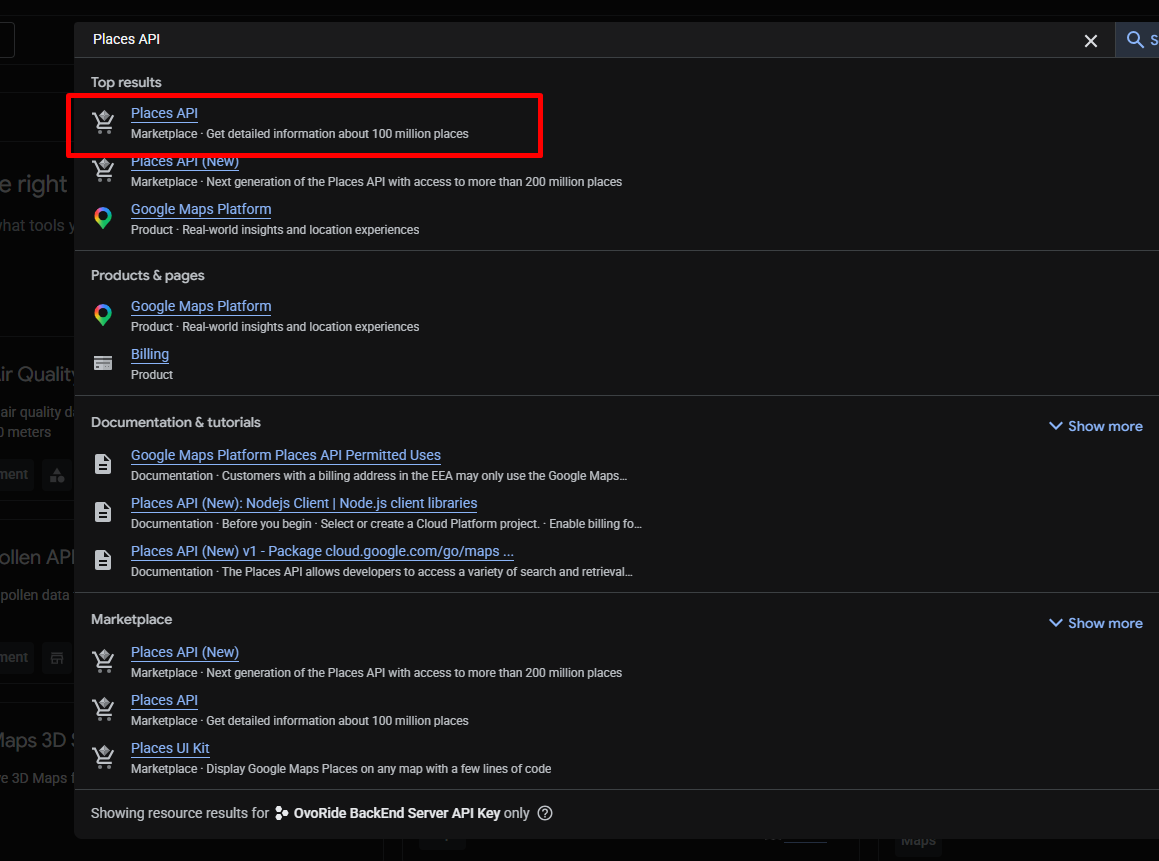This screenshot has width=1159, height=861.
Task: Click the 'Top results' heading
Action: pyautogui.click(x=126, y=82)
